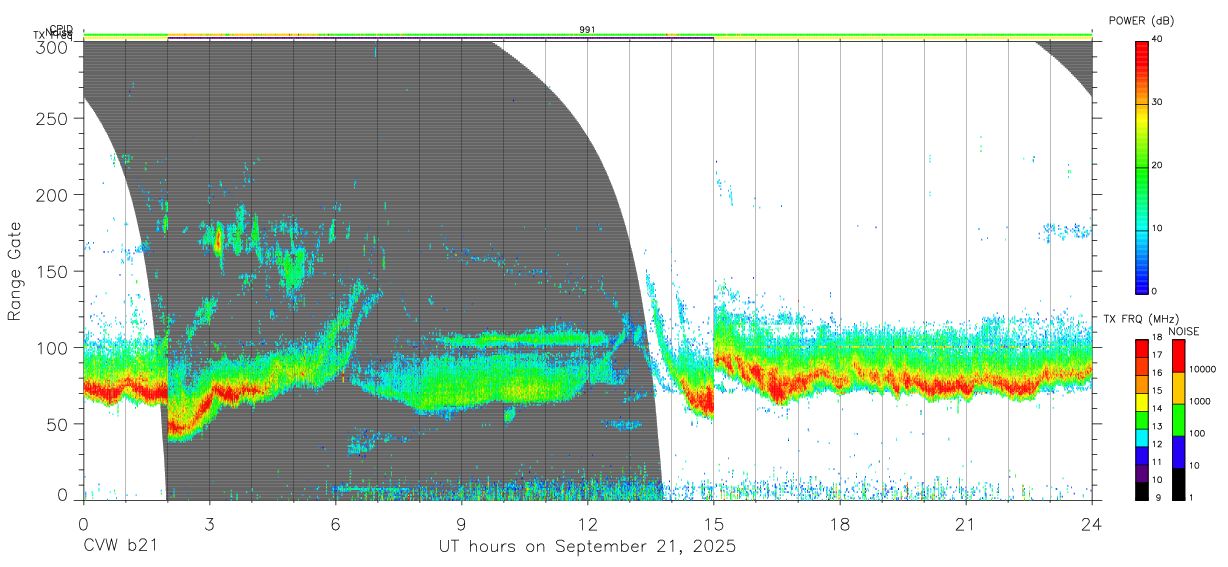Click the 12 hour tick label on time axis
This screenshot has height=567, width=1228.
[587, 523]
